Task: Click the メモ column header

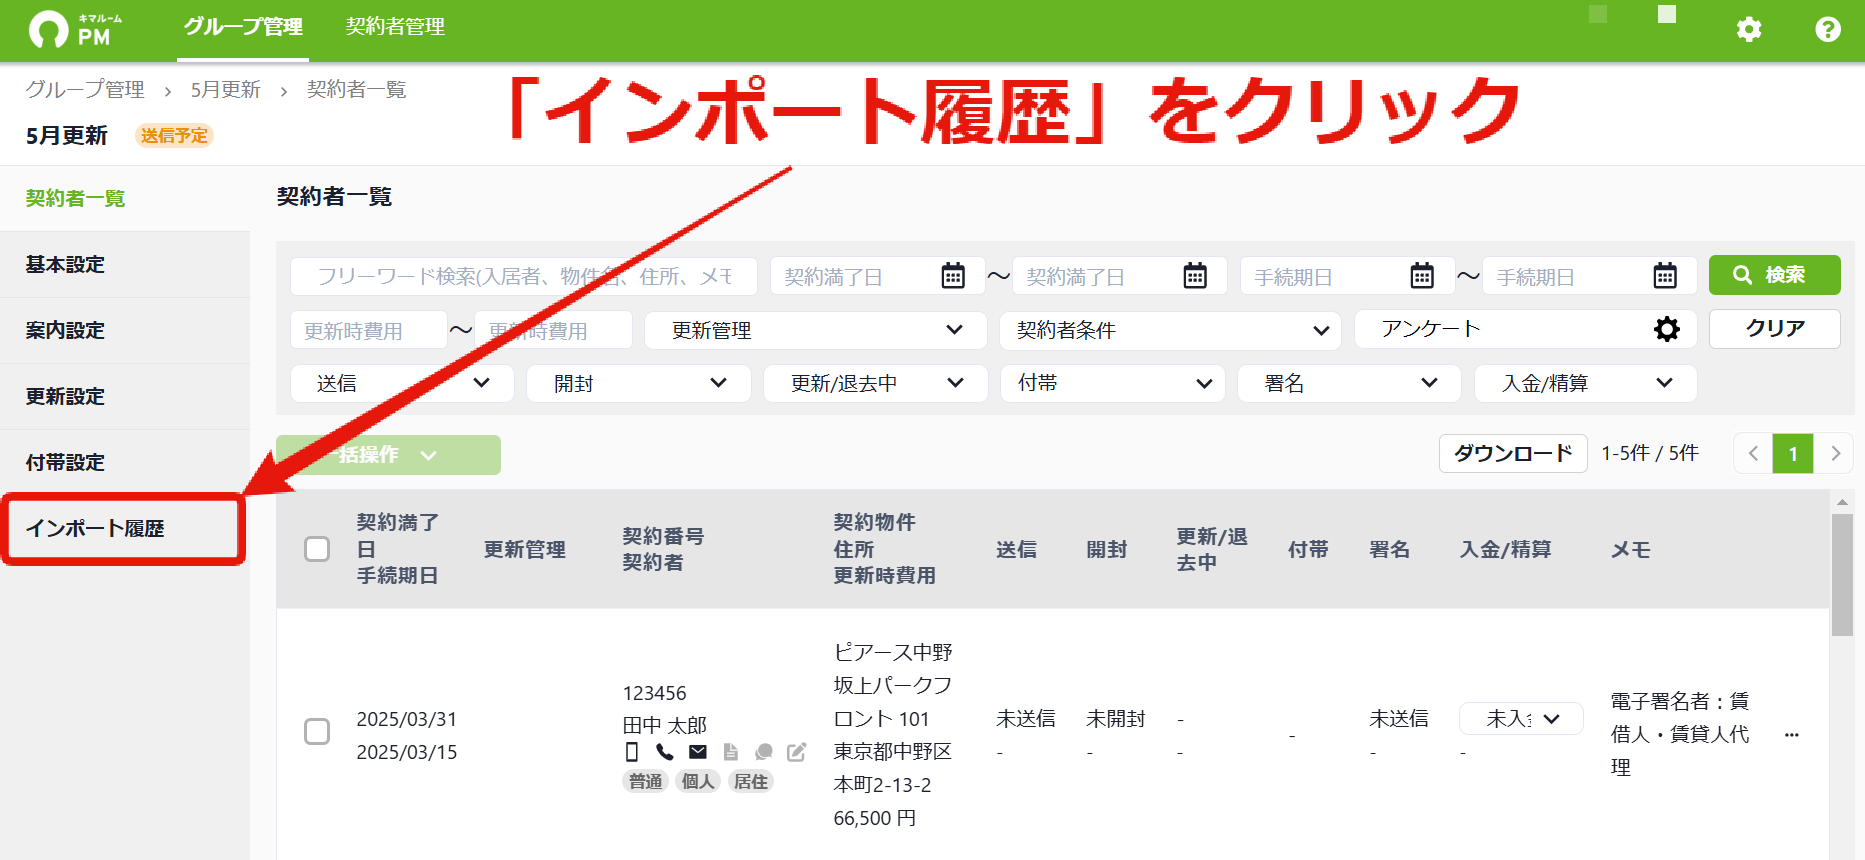Action: pyautogui.click(x=1631, y=549)
